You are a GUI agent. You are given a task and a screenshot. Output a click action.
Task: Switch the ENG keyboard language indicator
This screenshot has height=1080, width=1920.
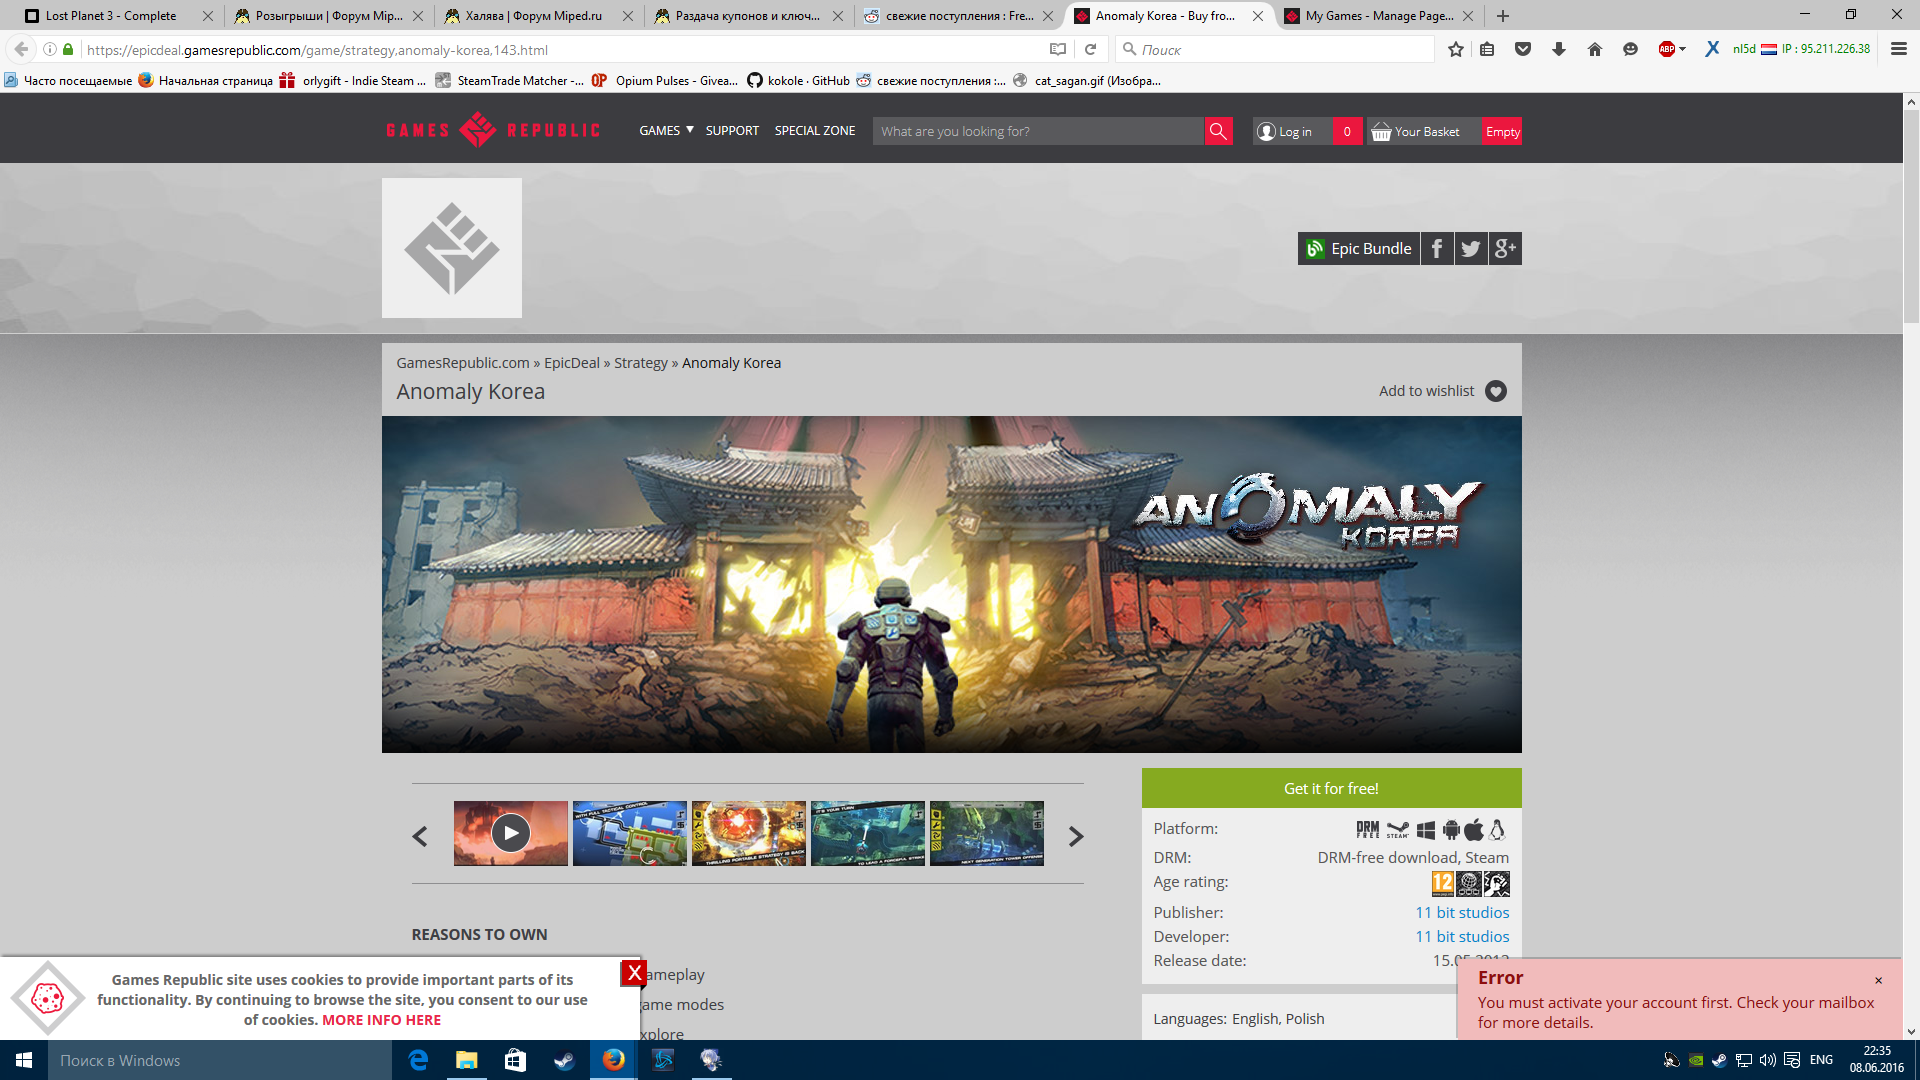1821,1060
